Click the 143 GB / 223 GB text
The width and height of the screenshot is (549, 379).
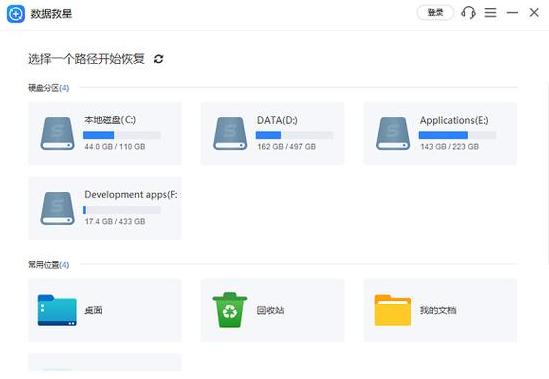coord(450,147)
